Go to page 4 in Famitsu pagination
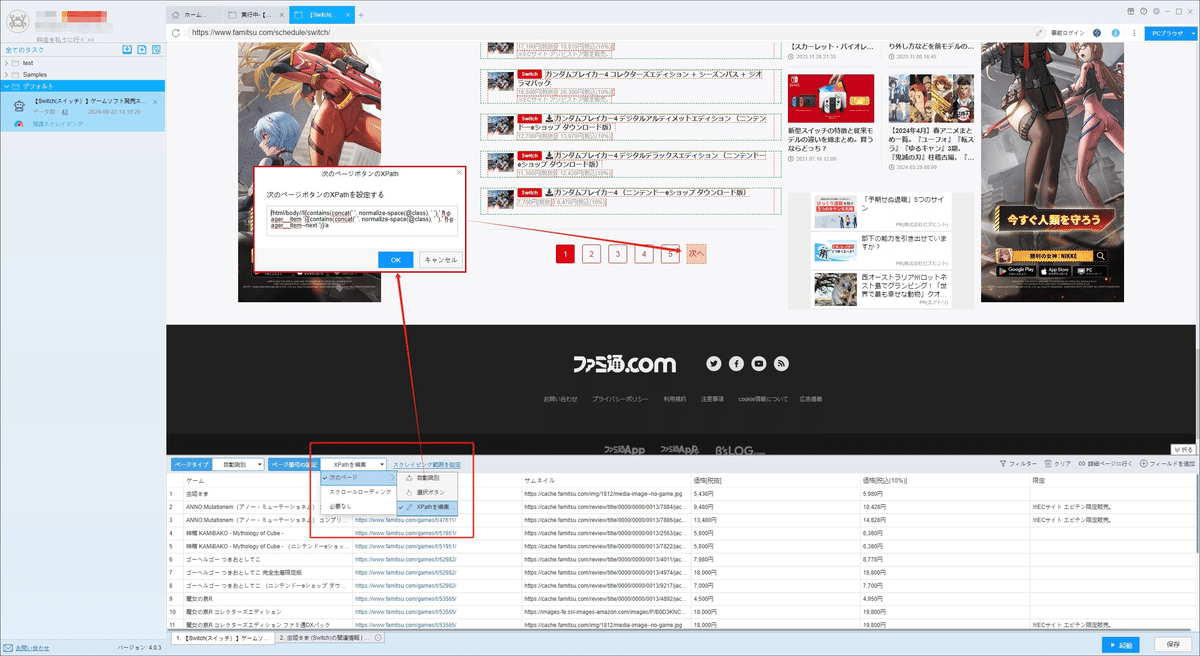This screenshot has height=656, width=1200. point(644,254)
